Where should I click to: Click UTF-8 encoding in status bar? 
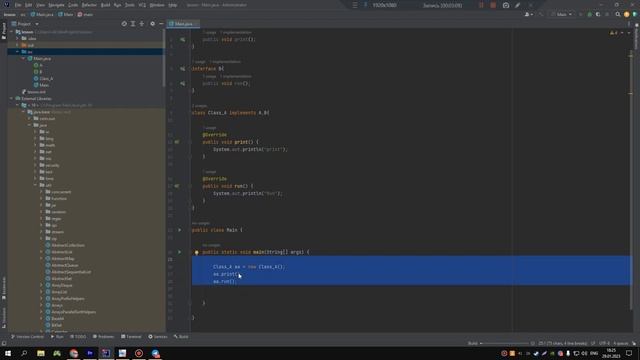[x=604, y=343]
